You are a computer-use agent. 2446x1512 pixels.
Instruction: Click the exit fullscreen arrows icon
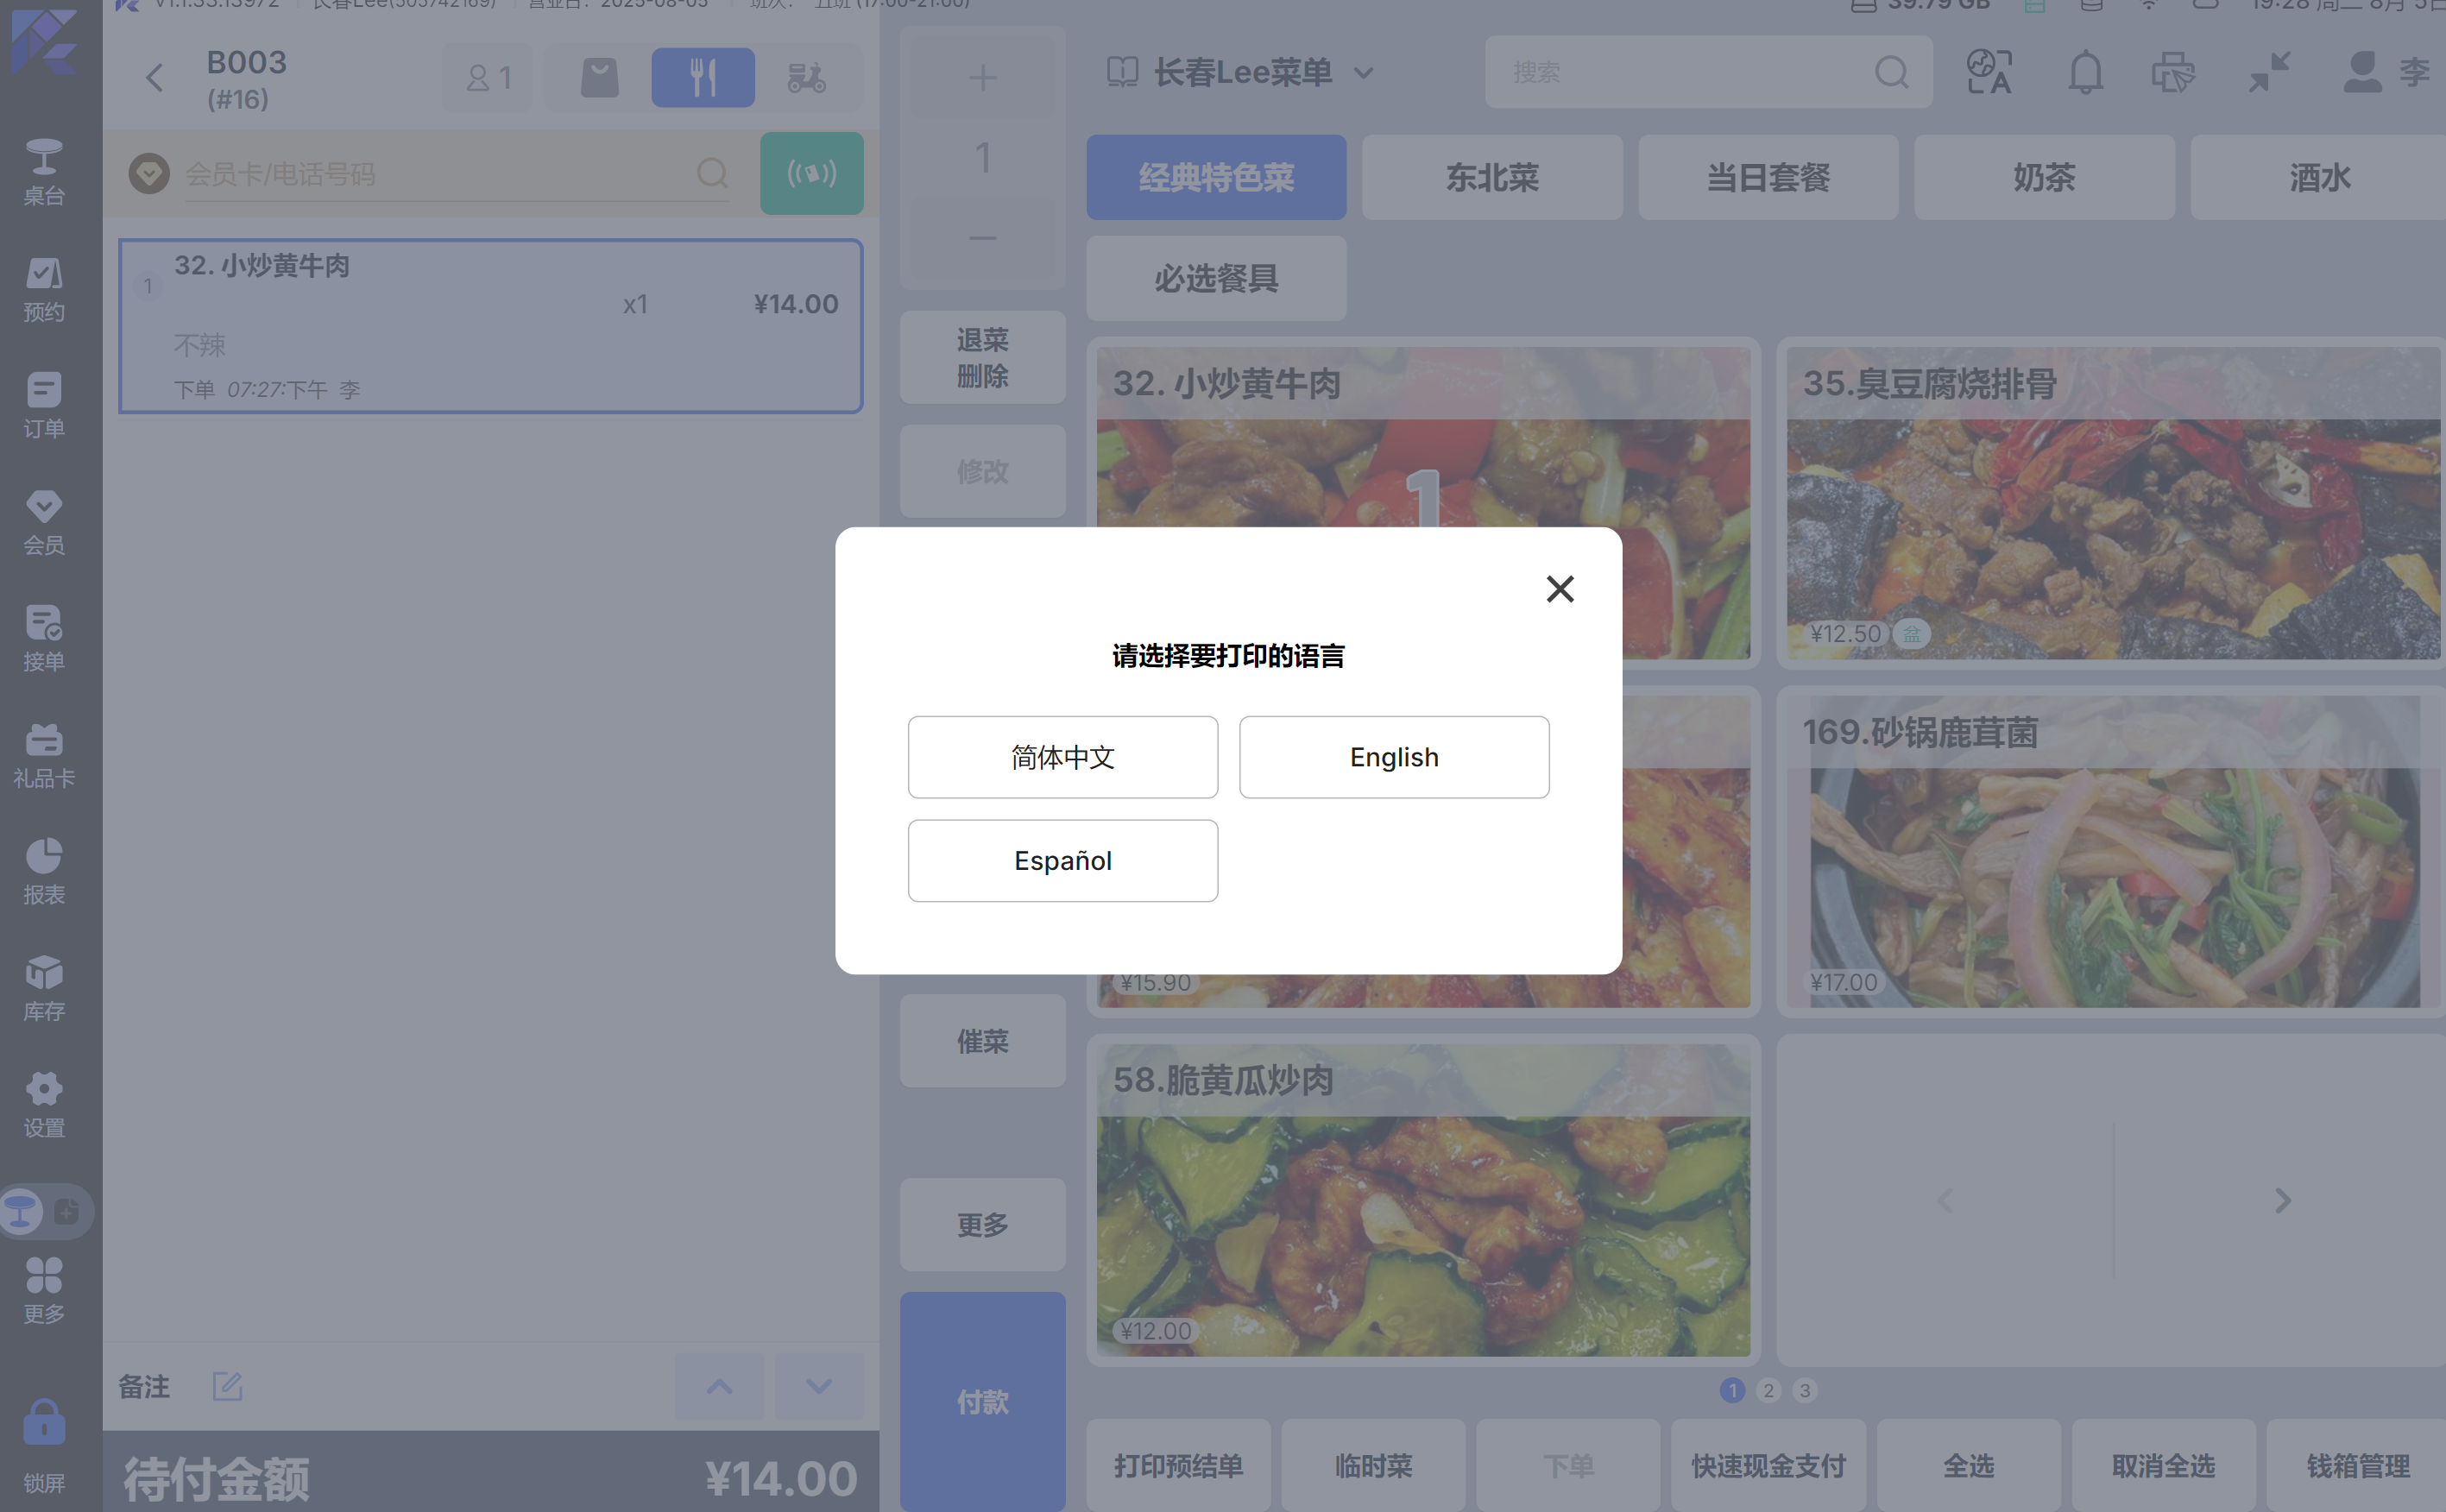click(x=2269, y=72)
